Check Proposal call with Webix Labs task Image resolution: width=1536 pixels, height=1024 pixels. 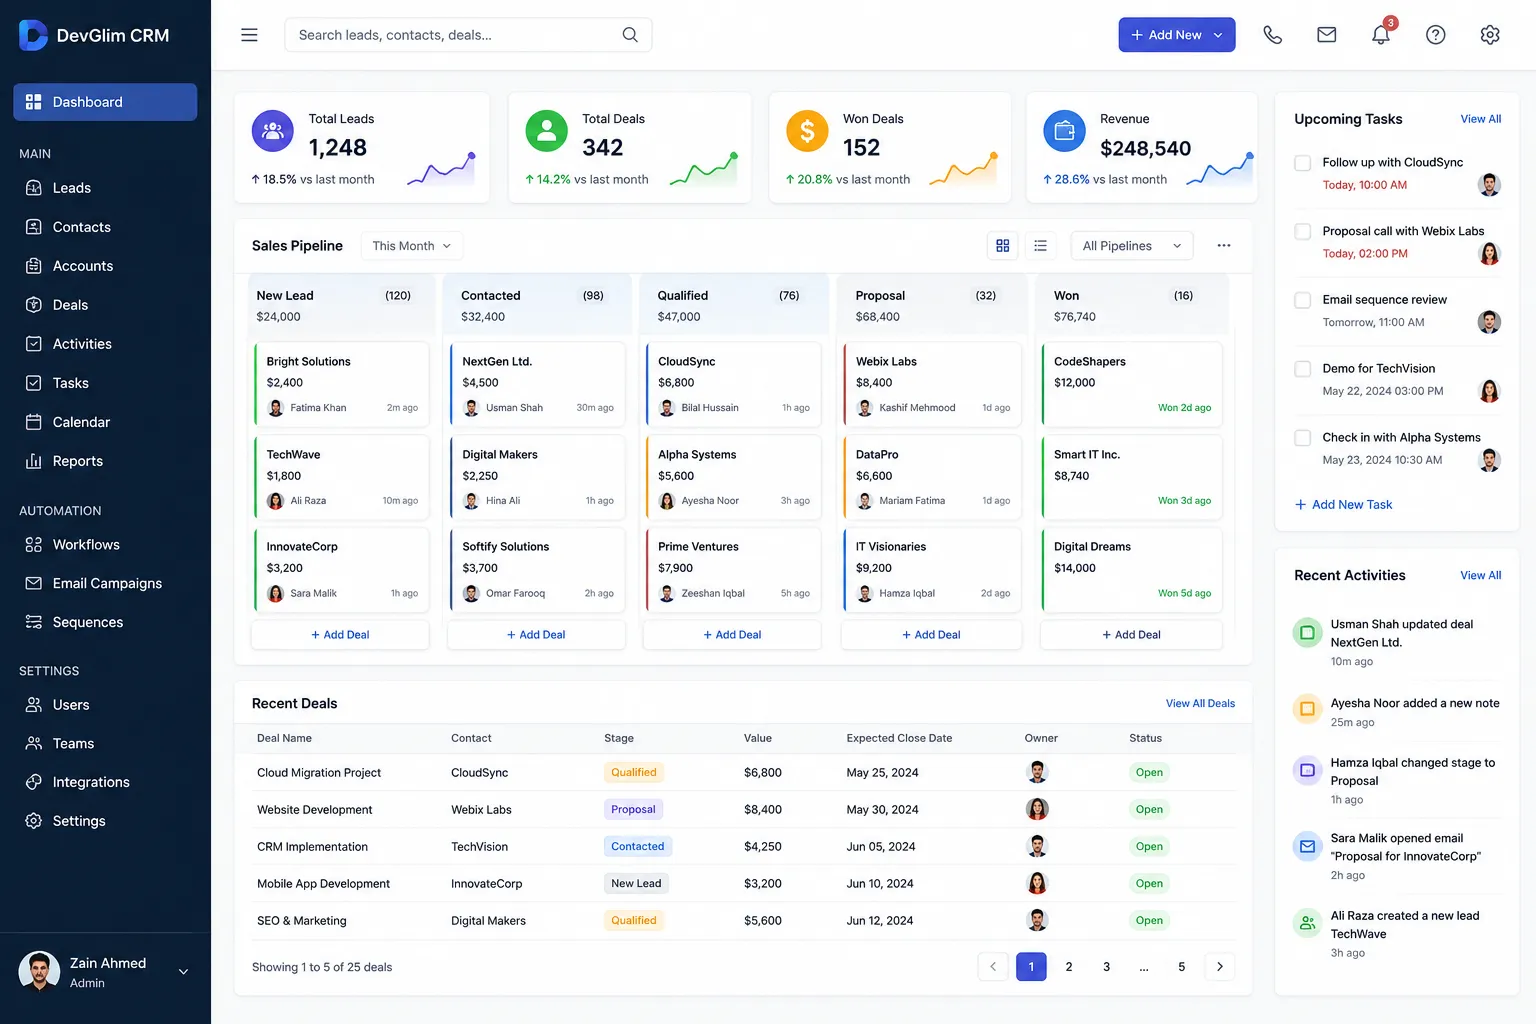pos(1303,232)
